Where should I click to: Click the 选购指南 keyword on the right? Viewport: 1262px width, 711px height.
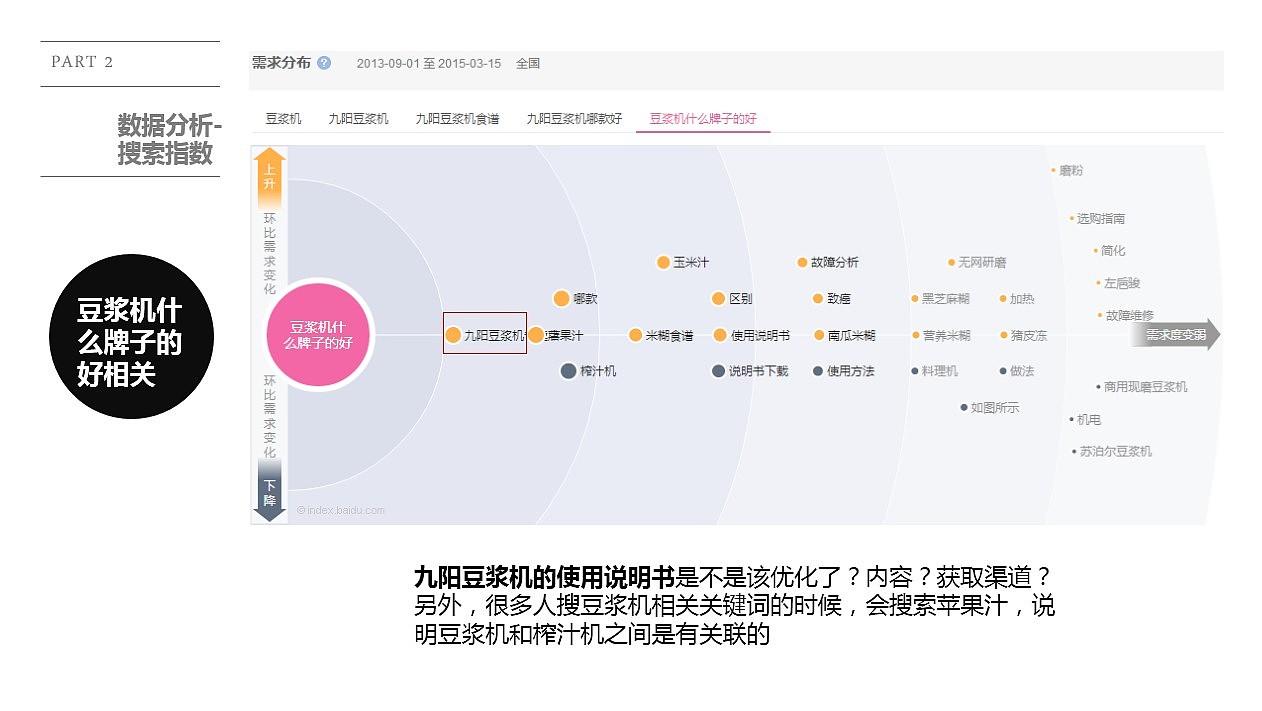pyautogui.click(x=1103, y=218)
